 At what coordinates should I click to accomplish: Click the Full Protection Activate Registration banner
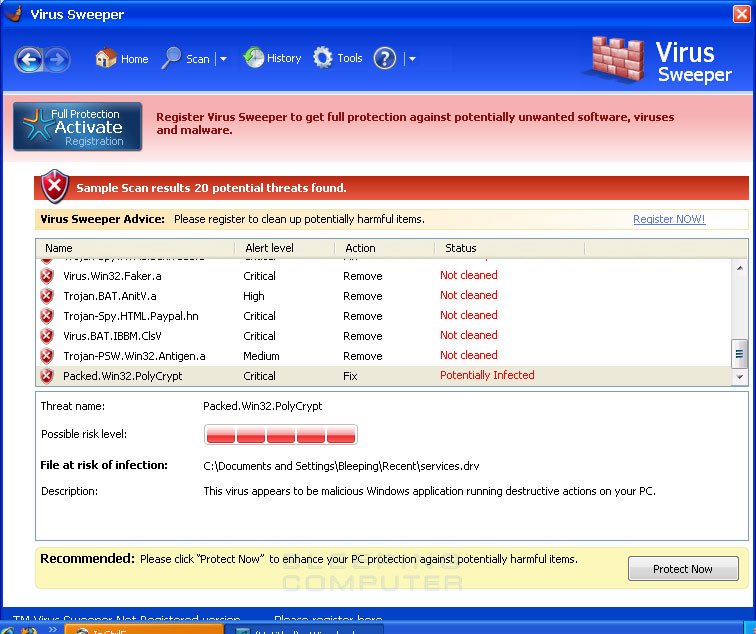(x=78, y=126)
